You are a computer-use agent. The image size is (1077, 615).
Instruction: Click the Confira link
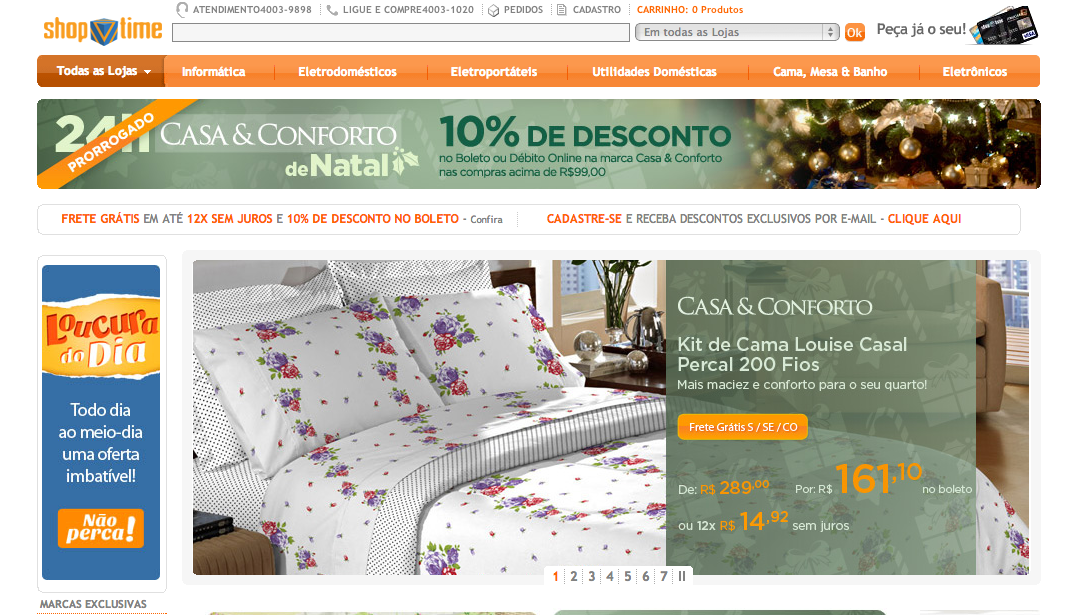coord(486,219)
